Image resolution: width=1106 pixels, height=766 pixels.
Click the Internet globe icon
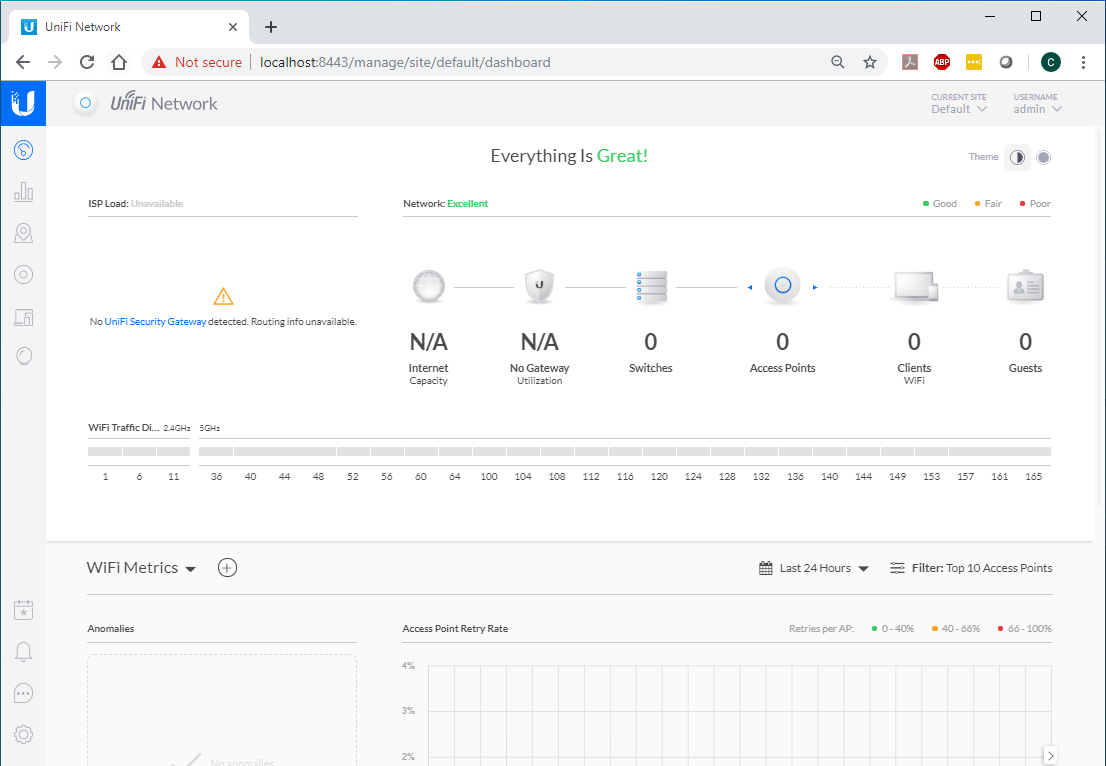coord(429,286)
